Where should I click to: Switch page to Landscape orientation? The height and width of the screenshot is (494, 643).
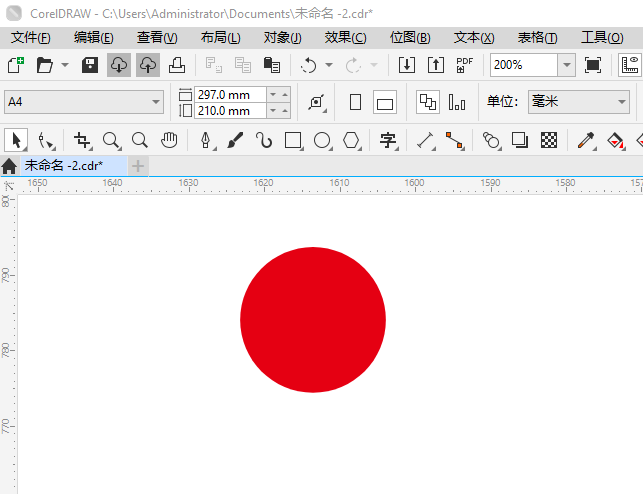click(385, 102)
